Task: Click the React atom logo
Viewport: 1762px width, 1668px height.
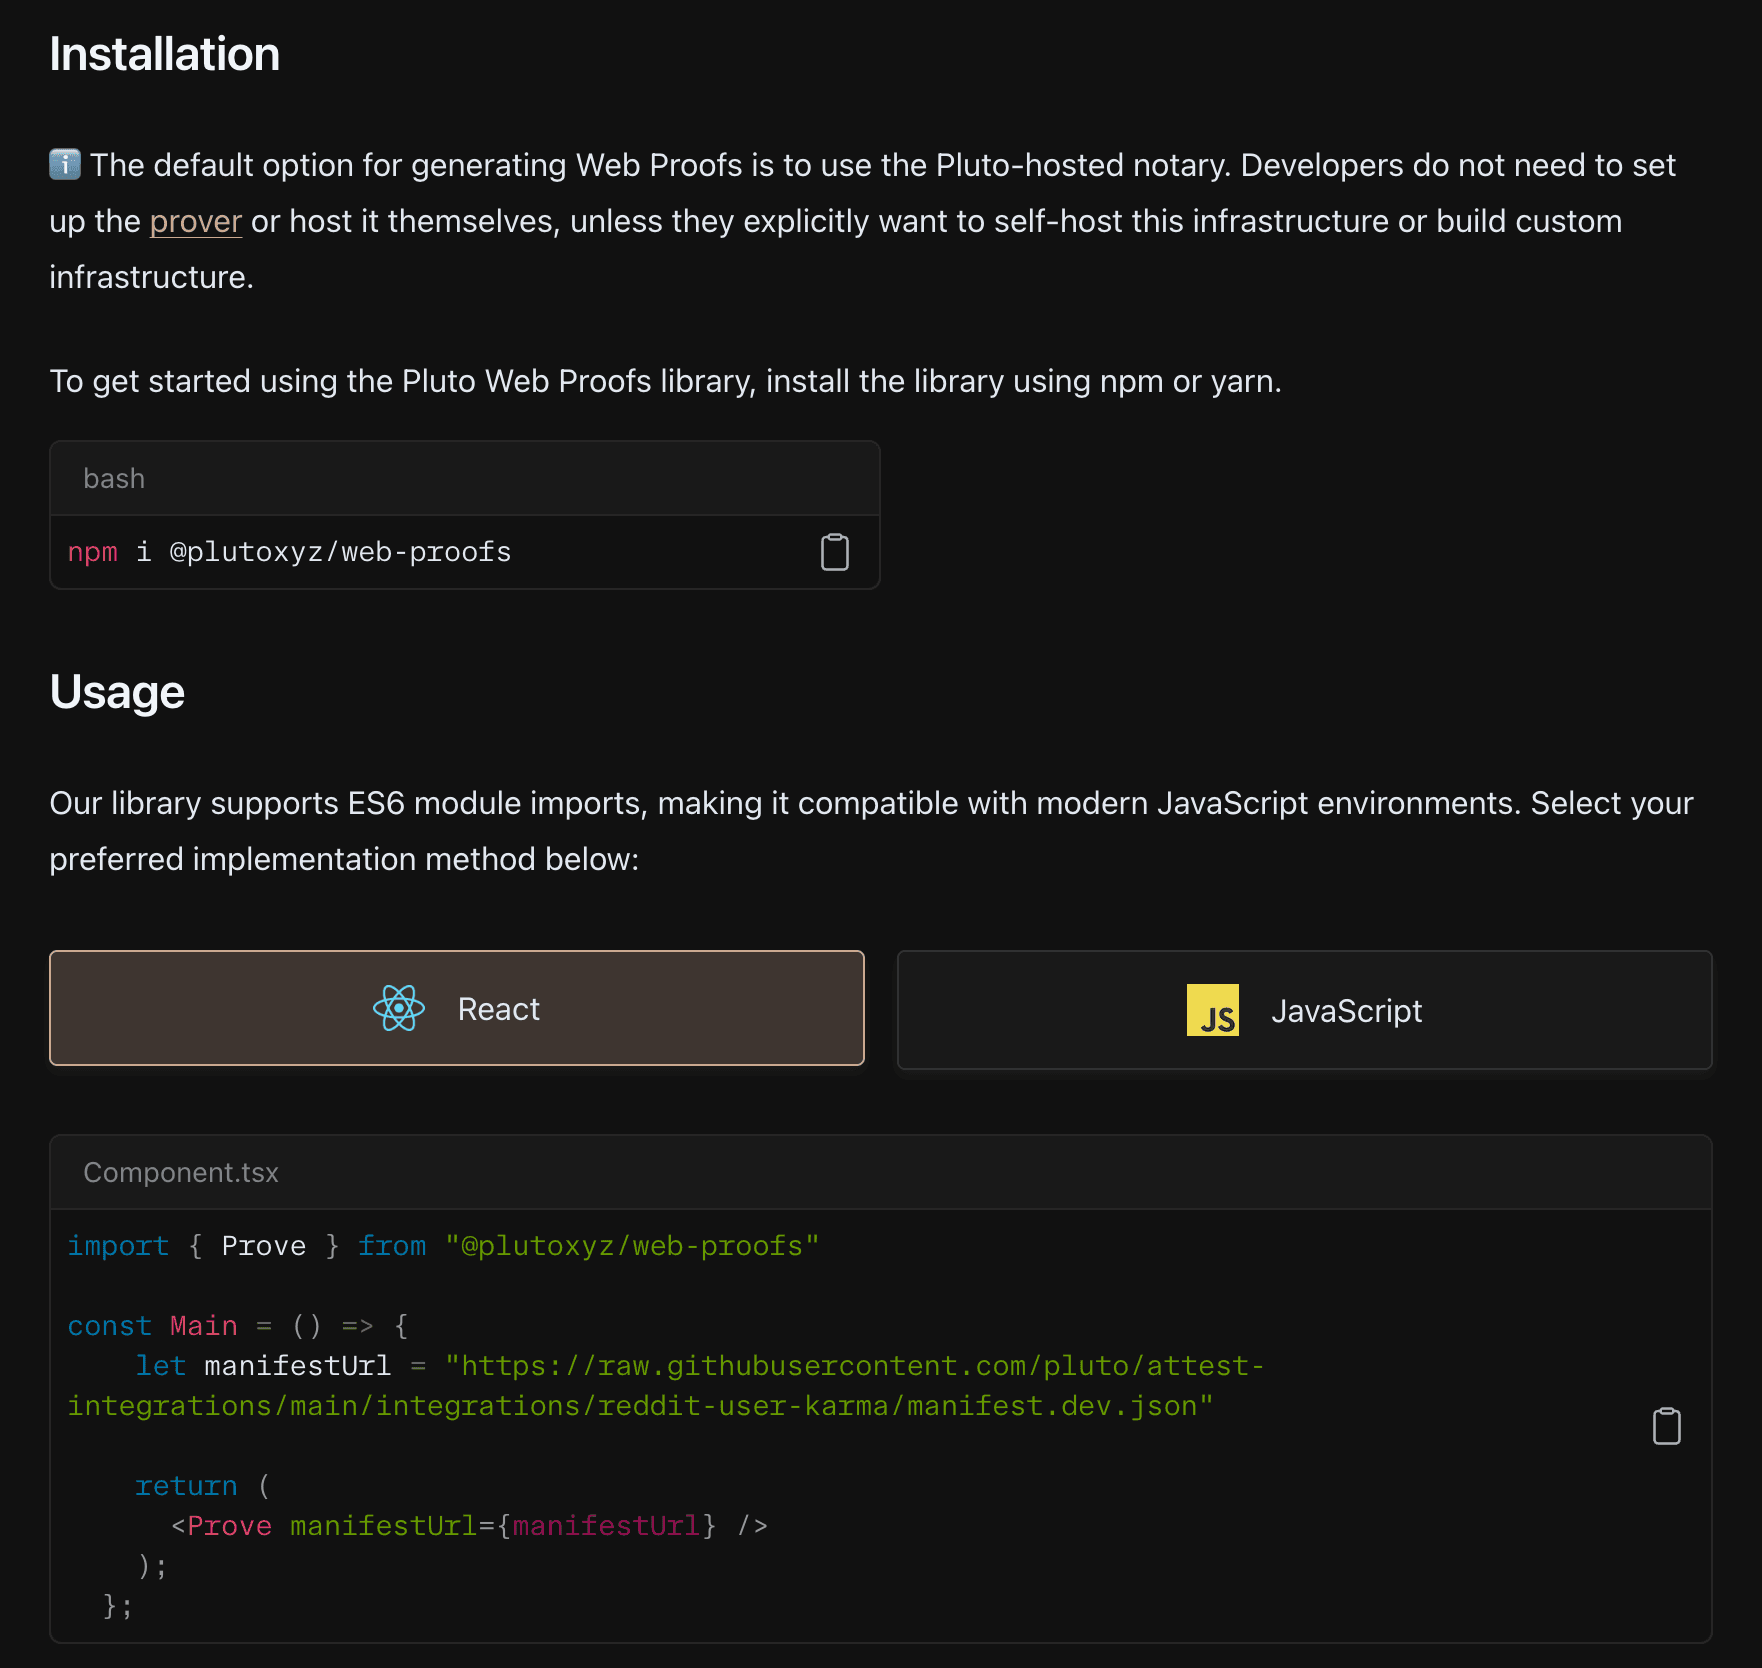Action: click(399, 1008)
